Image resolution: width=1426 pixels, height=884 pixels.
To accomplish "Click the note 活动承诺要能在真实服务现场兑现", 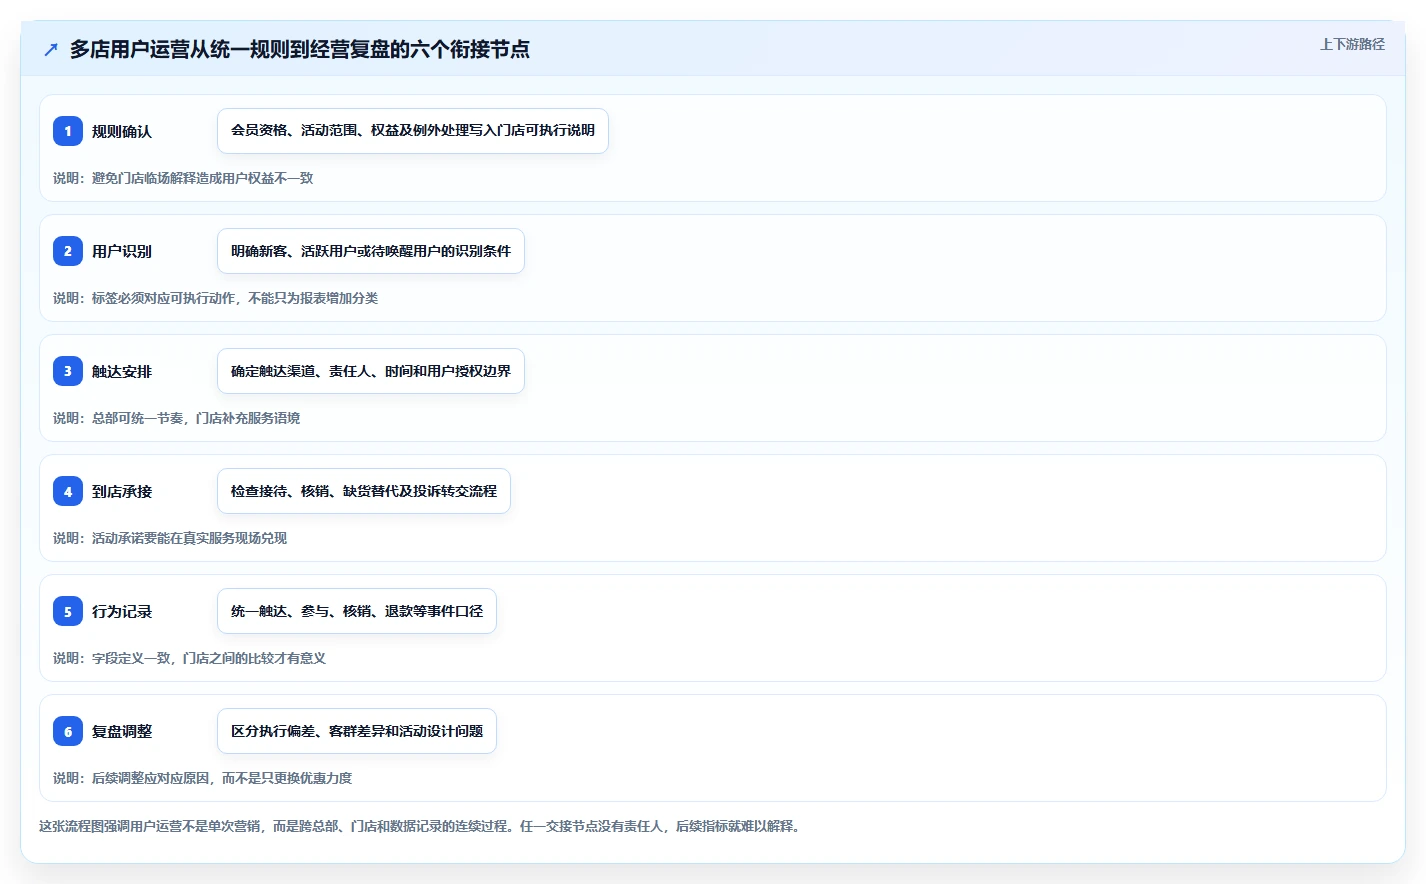I will coord(170,538).
